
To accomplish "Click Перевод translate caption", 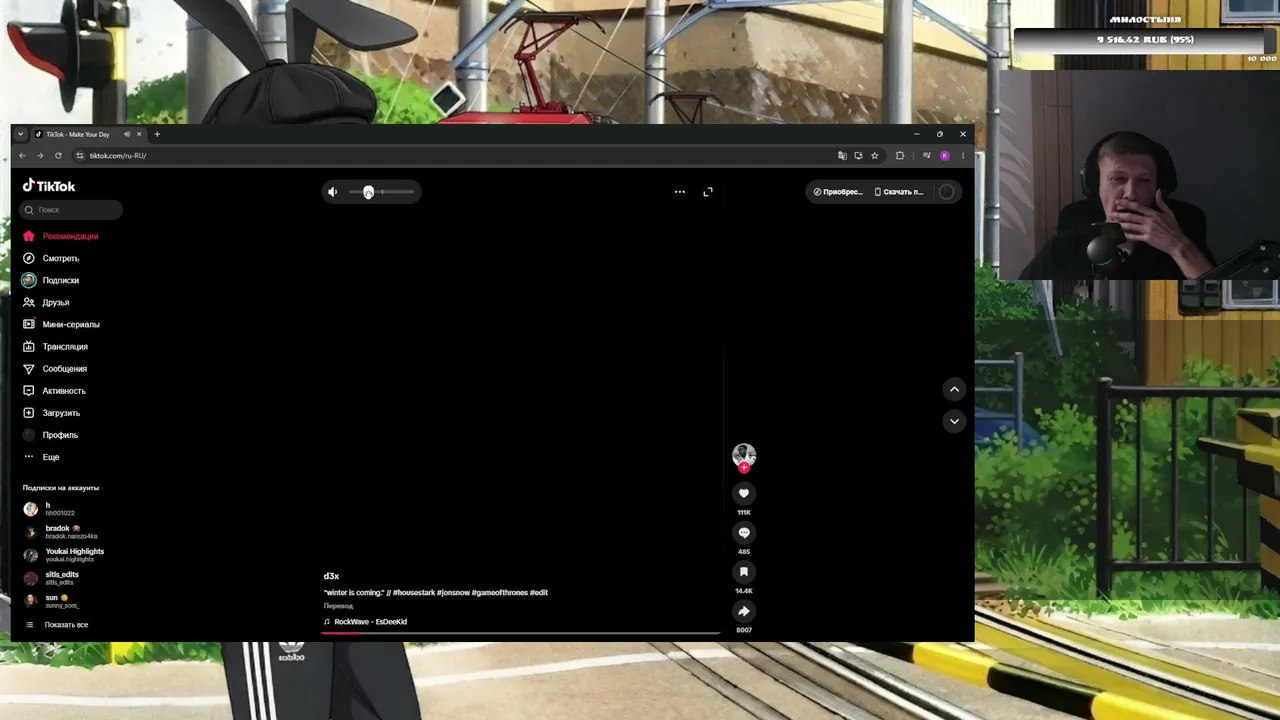I will 338,606.
